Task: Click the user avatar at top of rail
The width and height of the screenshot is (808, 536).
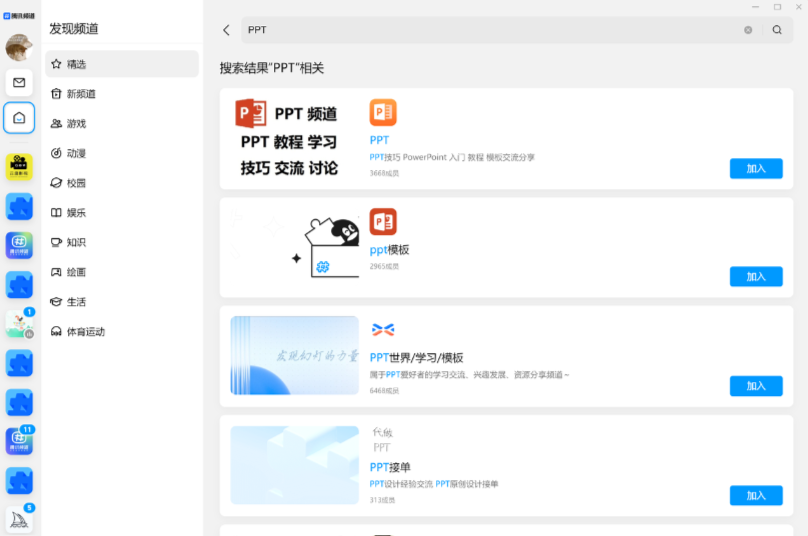Action: [19, 47]
